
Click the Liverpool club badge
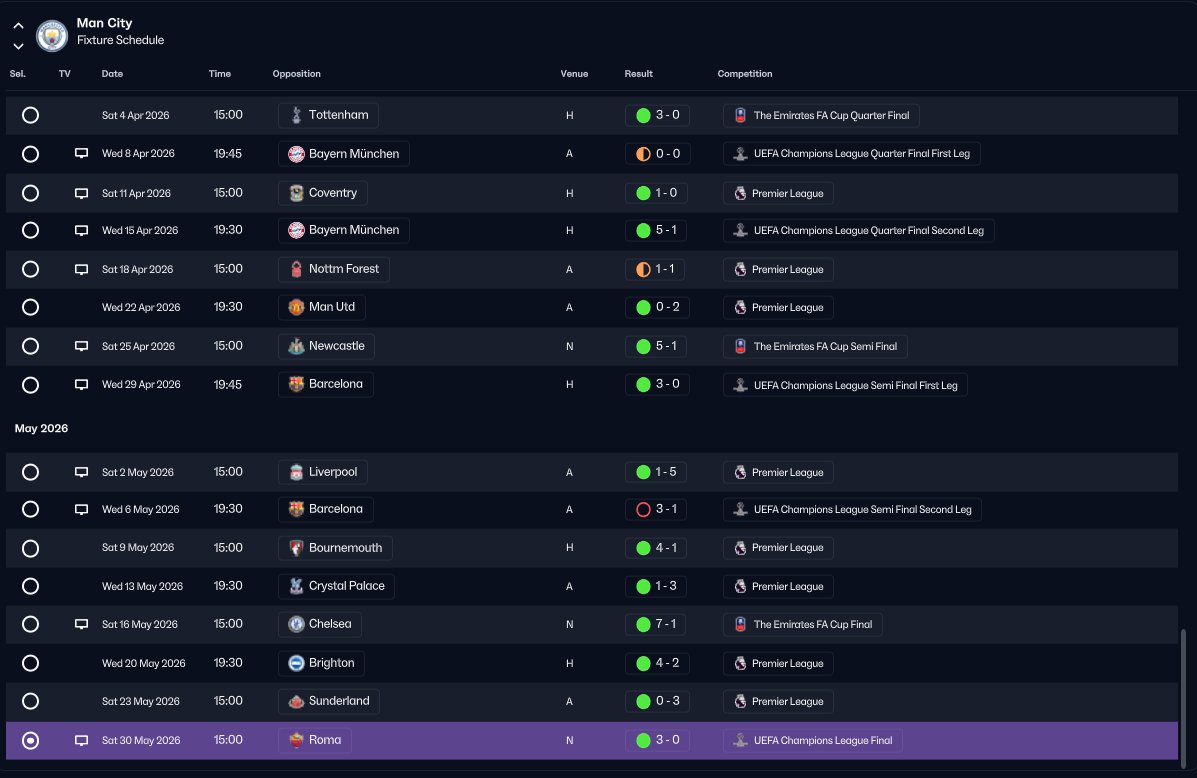point(296,473)
